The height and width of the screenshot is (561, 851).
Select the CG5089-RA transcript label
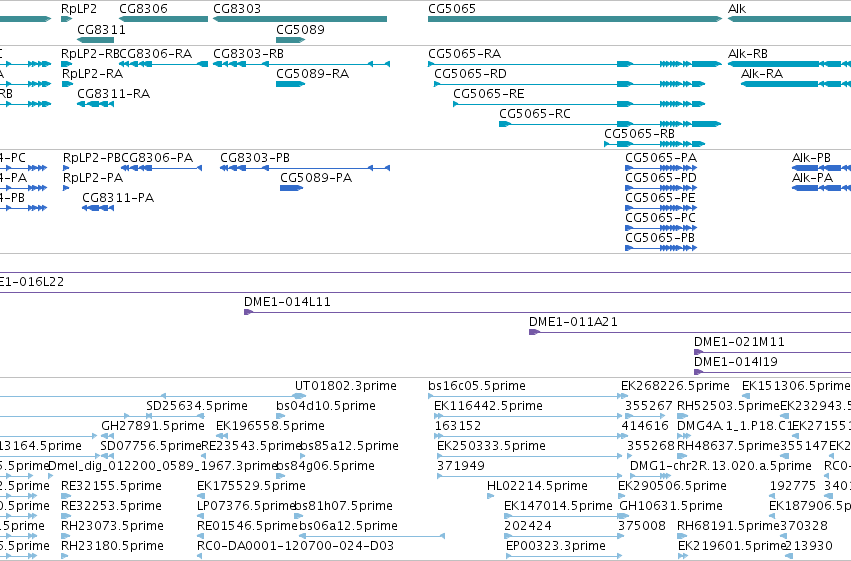coord(312,74)
